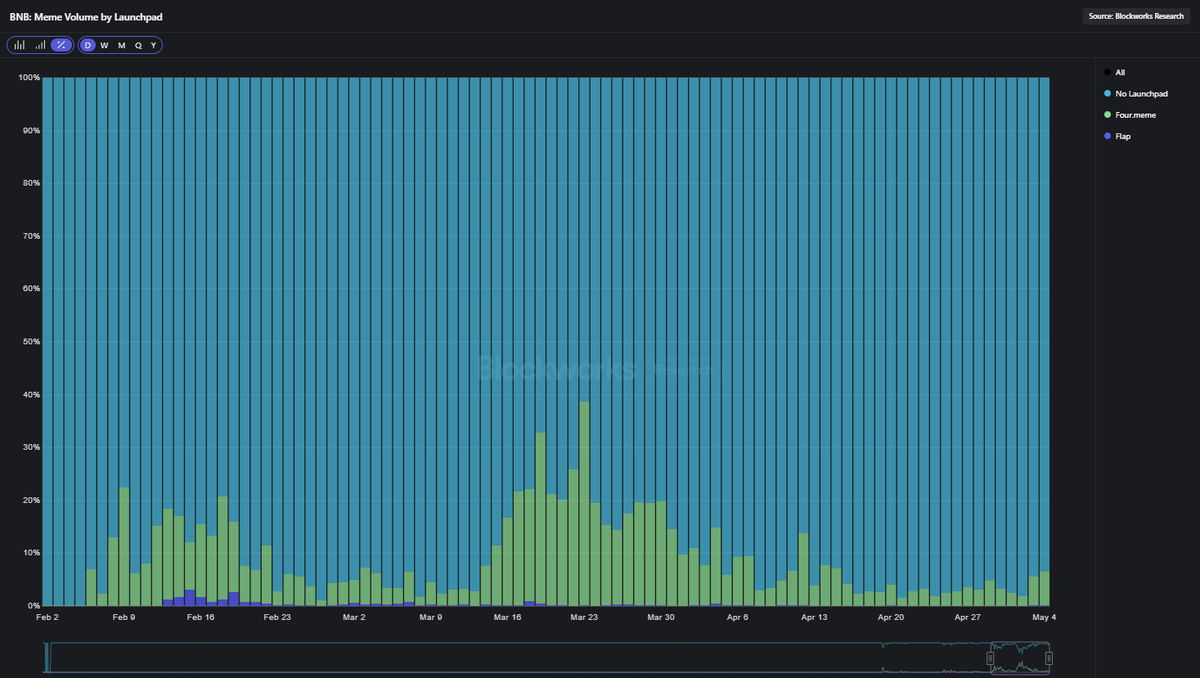This screenshot has width=1200, height=678.
Task: Choose the monthly (M) interval
Action: (121, 45)
